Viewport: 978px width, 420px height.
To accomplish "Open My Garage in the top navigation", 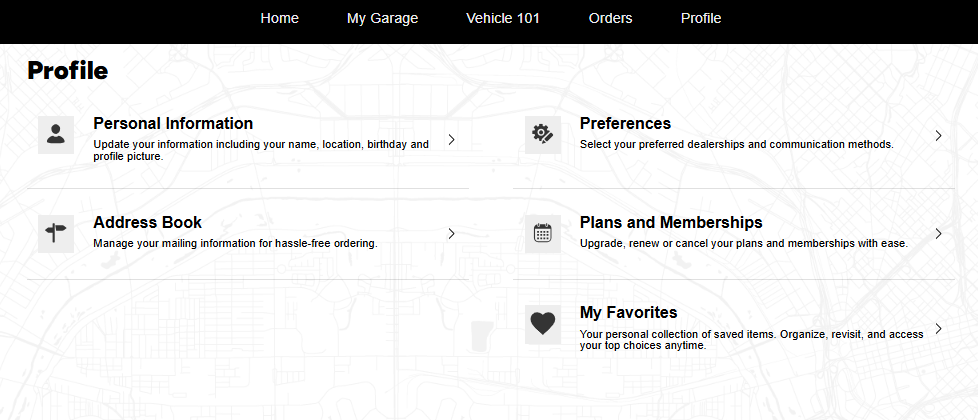I will (x=382, y=19).
